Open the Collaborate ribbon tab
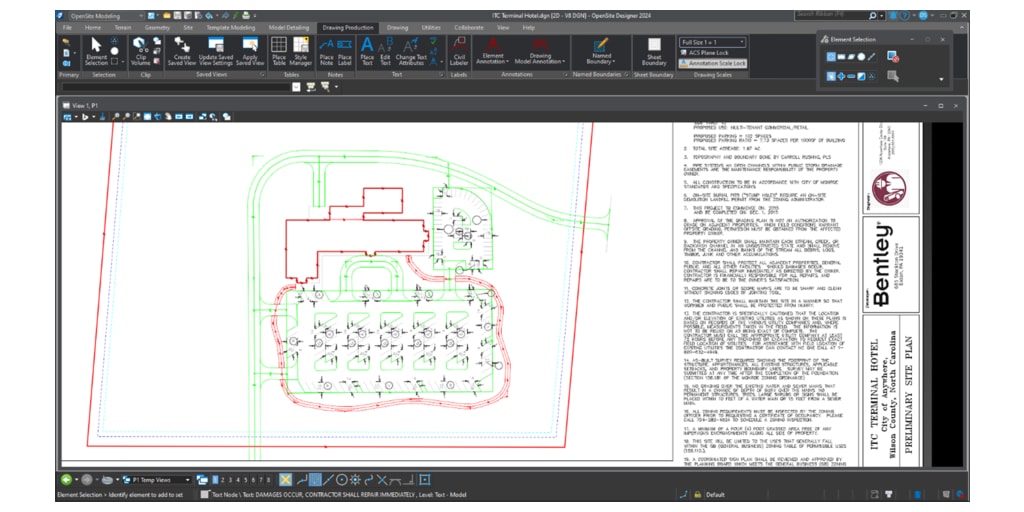 point(467,28)
